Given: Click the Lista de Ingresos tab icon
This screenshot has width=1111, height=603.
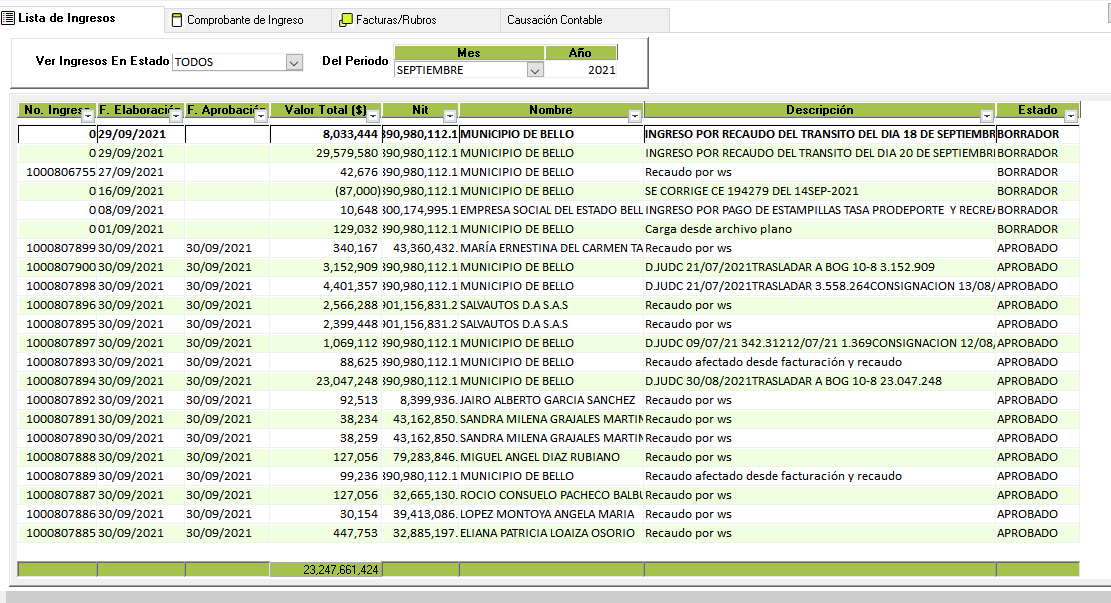Looking at the screenshot, I should point(8,18).
